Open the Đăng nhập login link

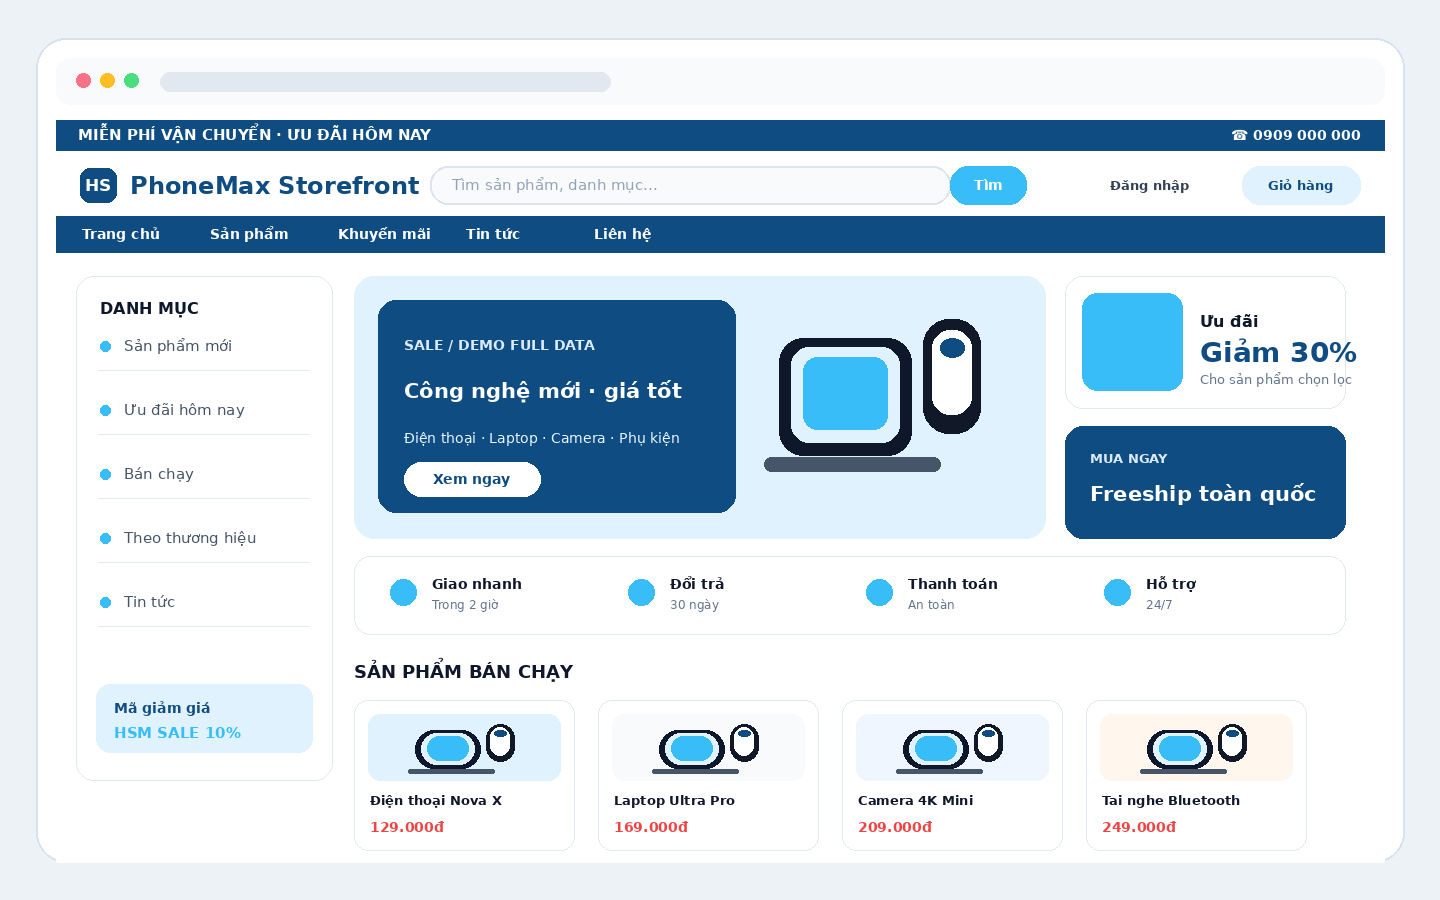(1149, 185)
